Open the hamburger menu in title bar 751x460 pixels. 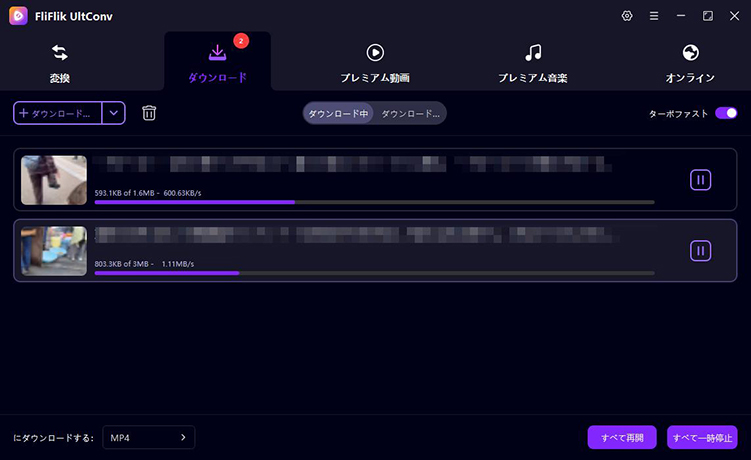click(x=654, y=16)
